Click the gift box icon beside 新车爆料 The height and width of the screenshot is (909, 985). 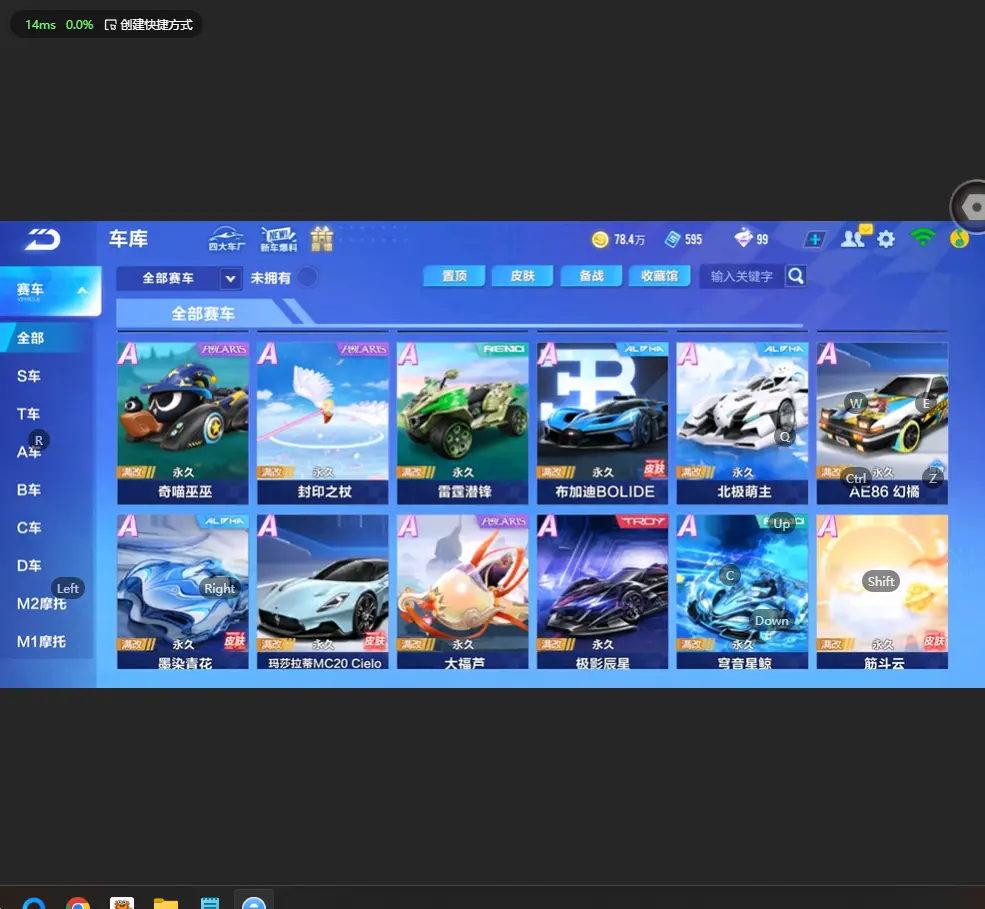click(x=322, y=239)
